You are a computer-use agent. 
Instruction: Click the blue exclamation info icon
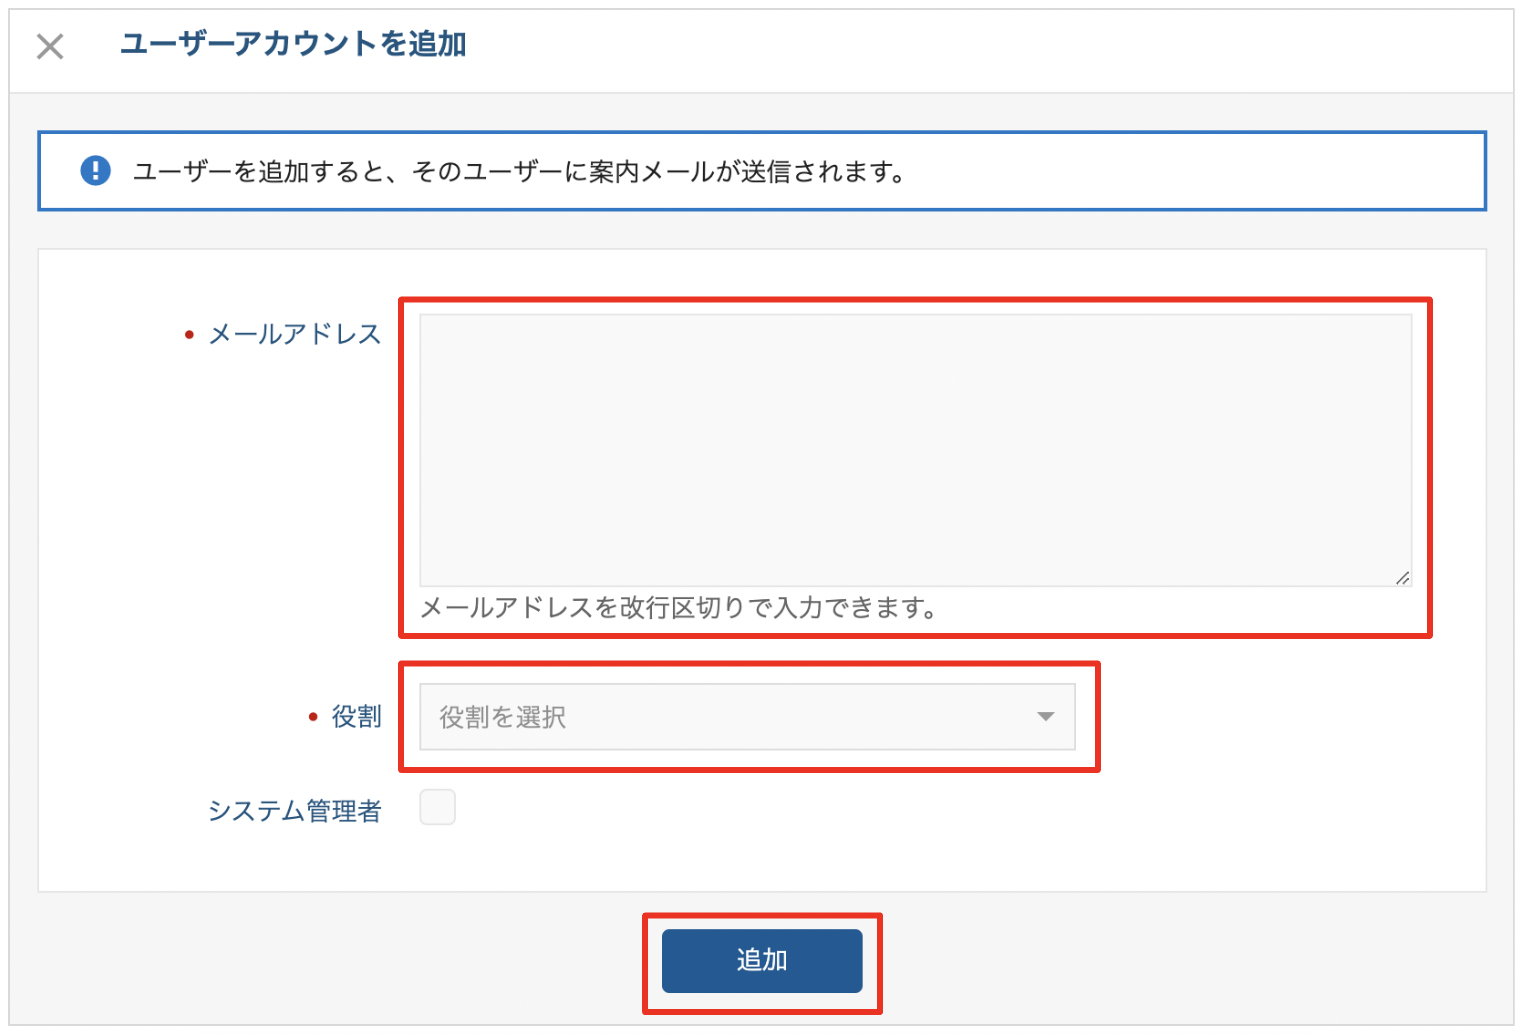96,171
